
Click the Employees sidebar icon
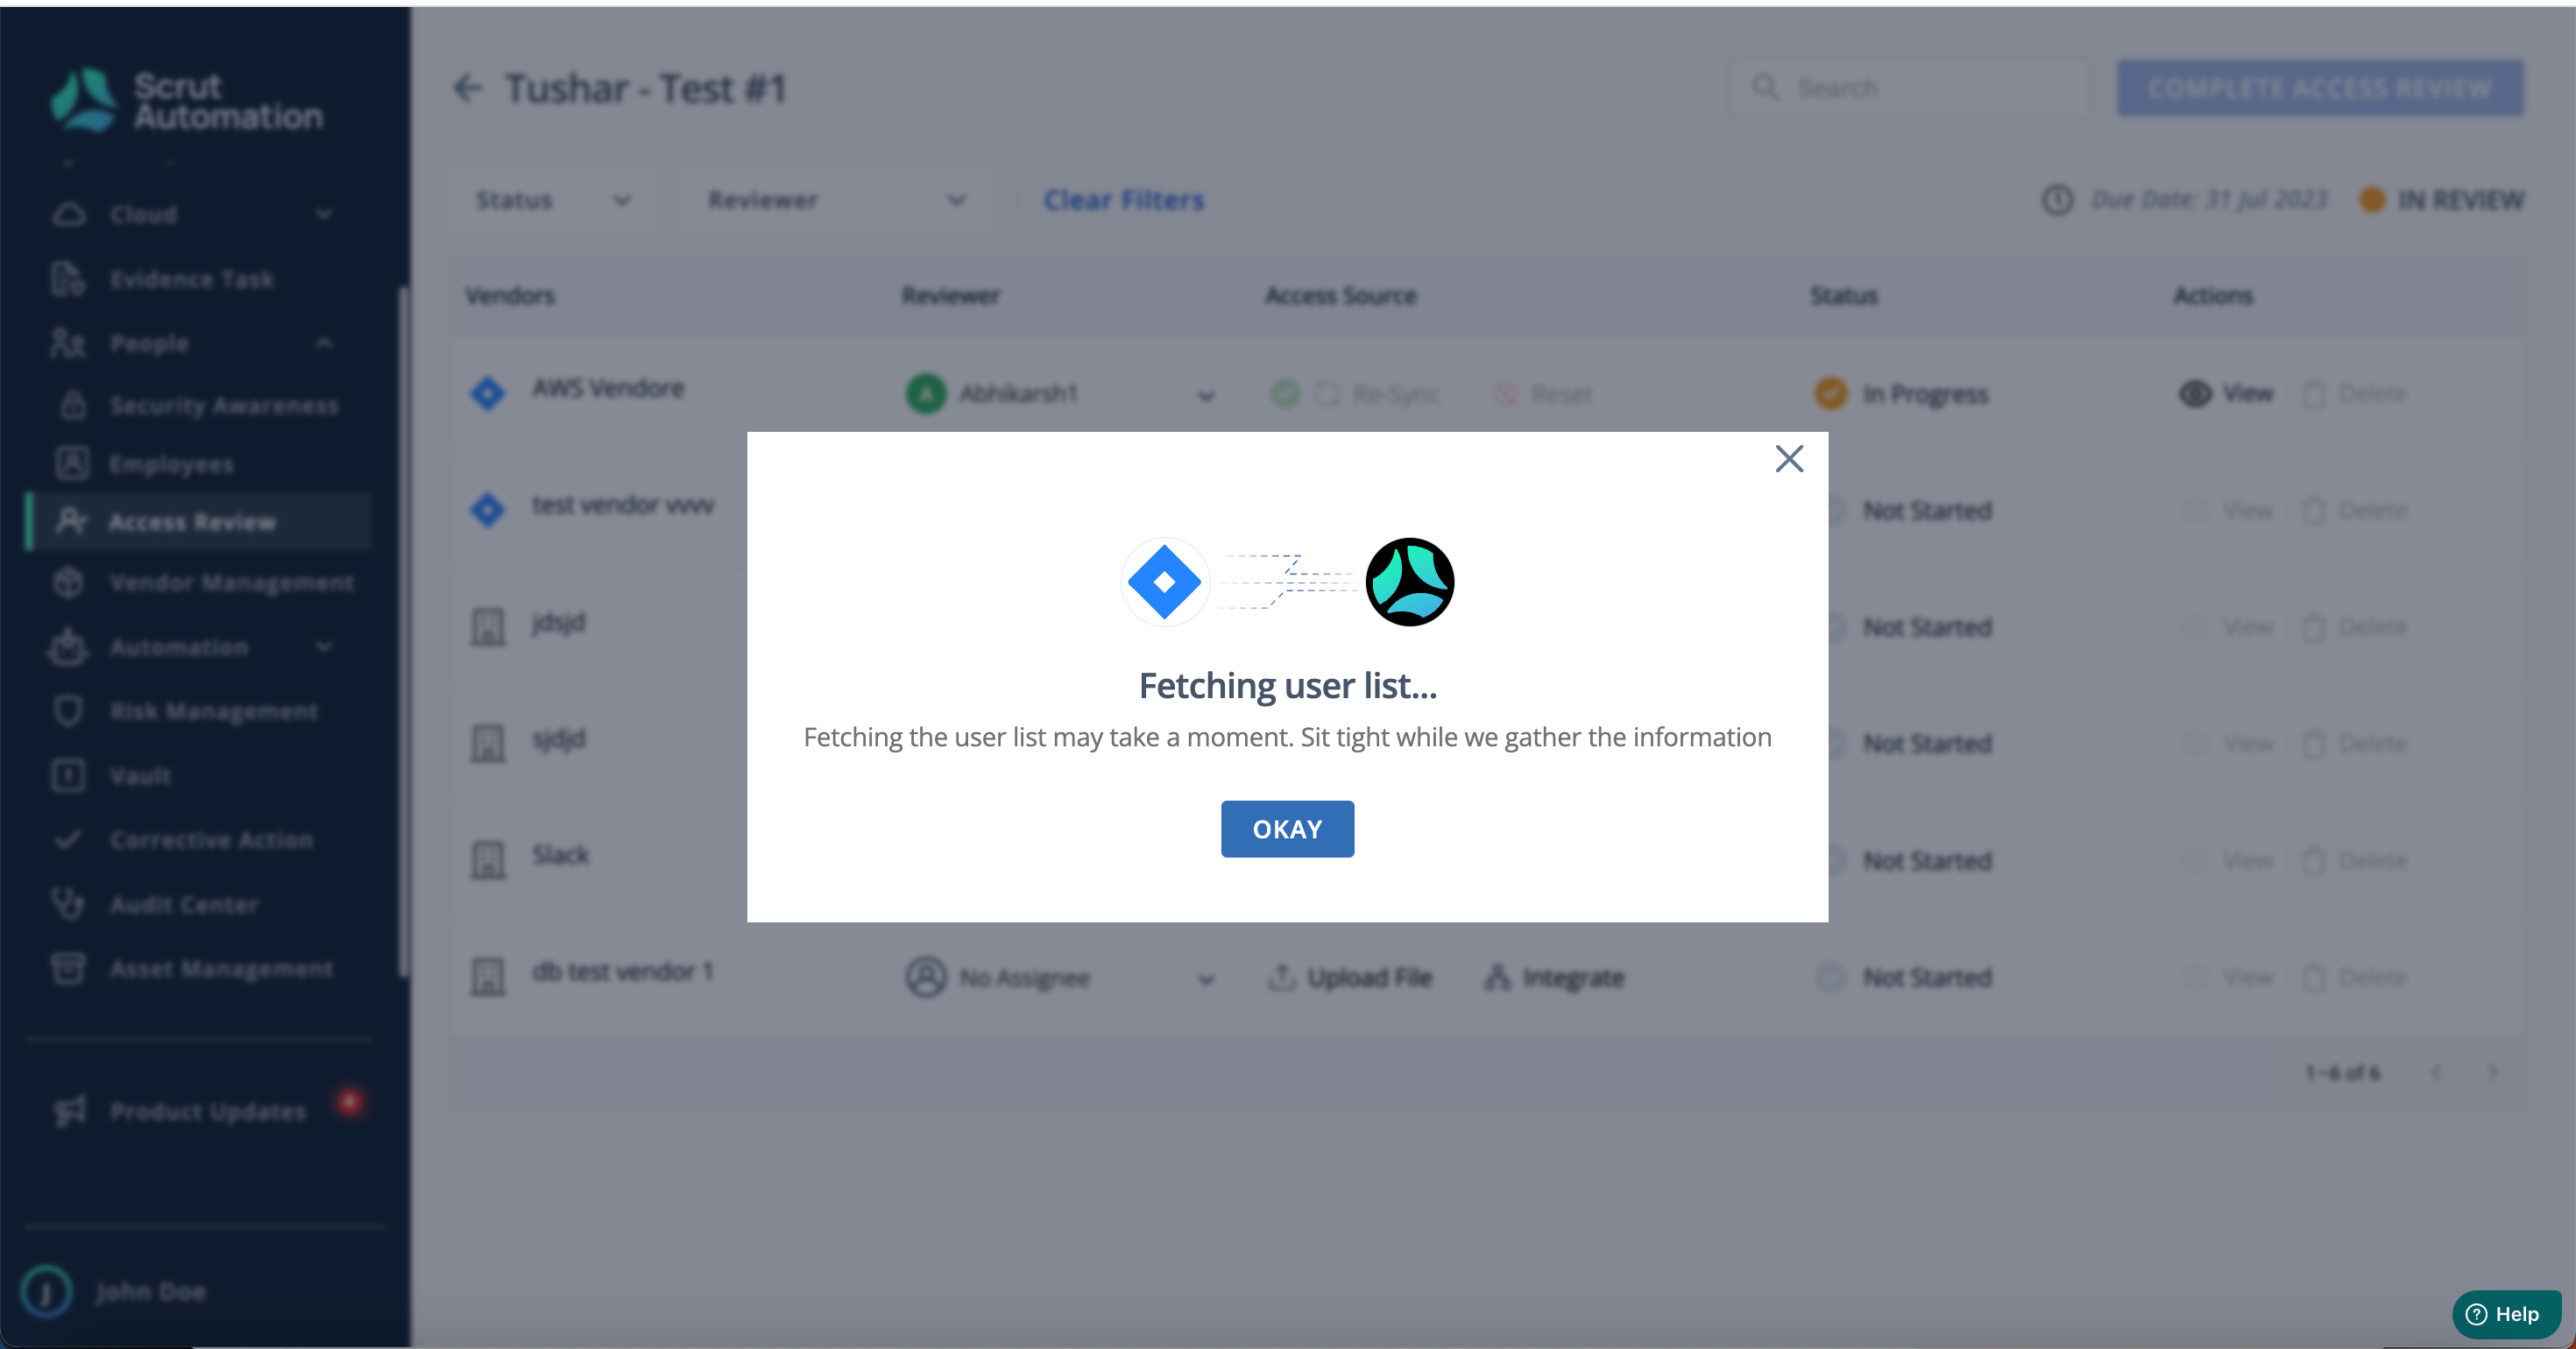click(72, 463)
